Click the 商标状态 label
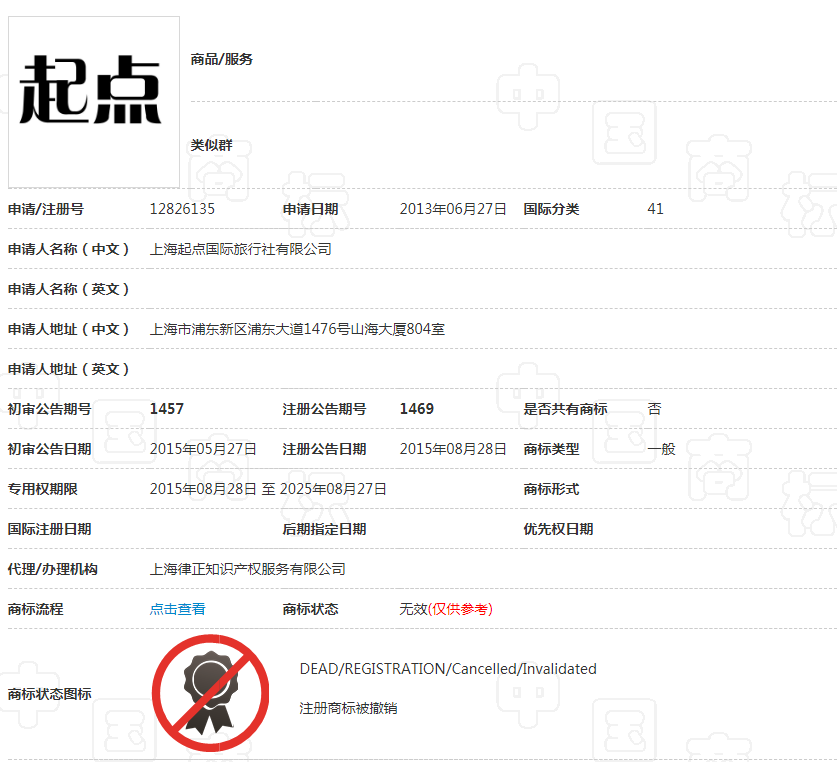837x762 pixels. click(x=310, y=609)
